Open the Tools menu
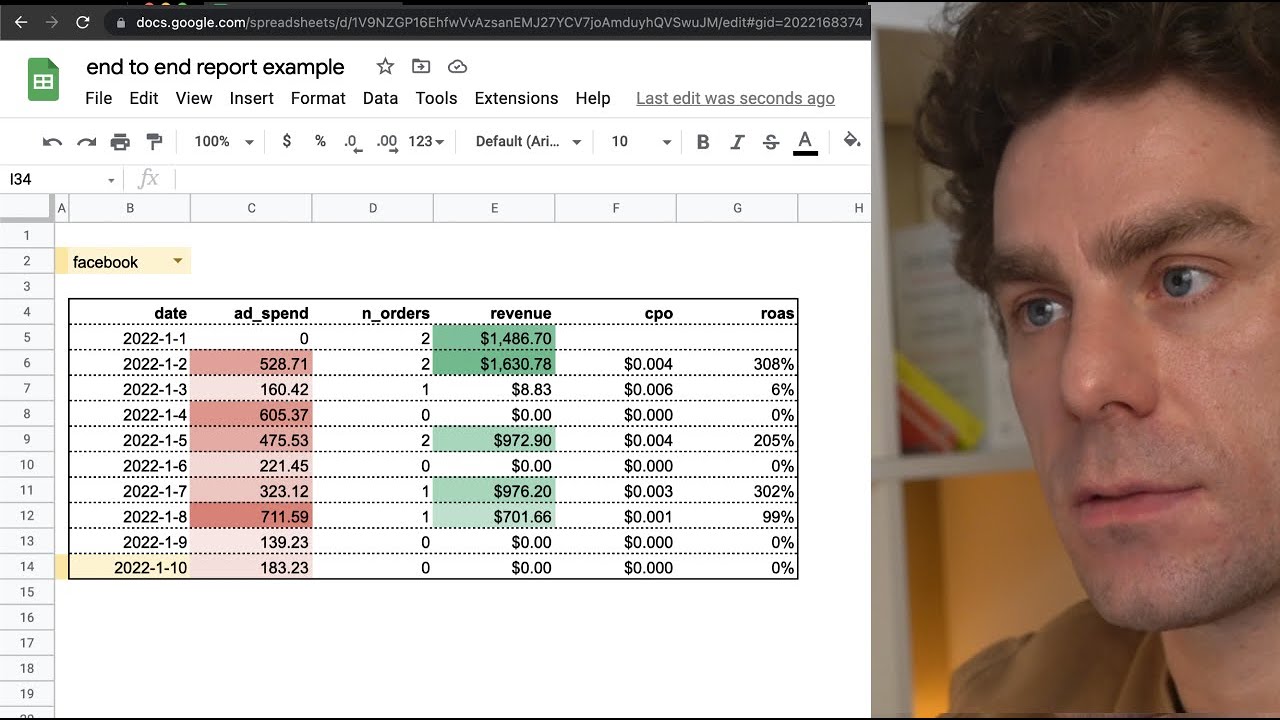 tap(436, 98)
